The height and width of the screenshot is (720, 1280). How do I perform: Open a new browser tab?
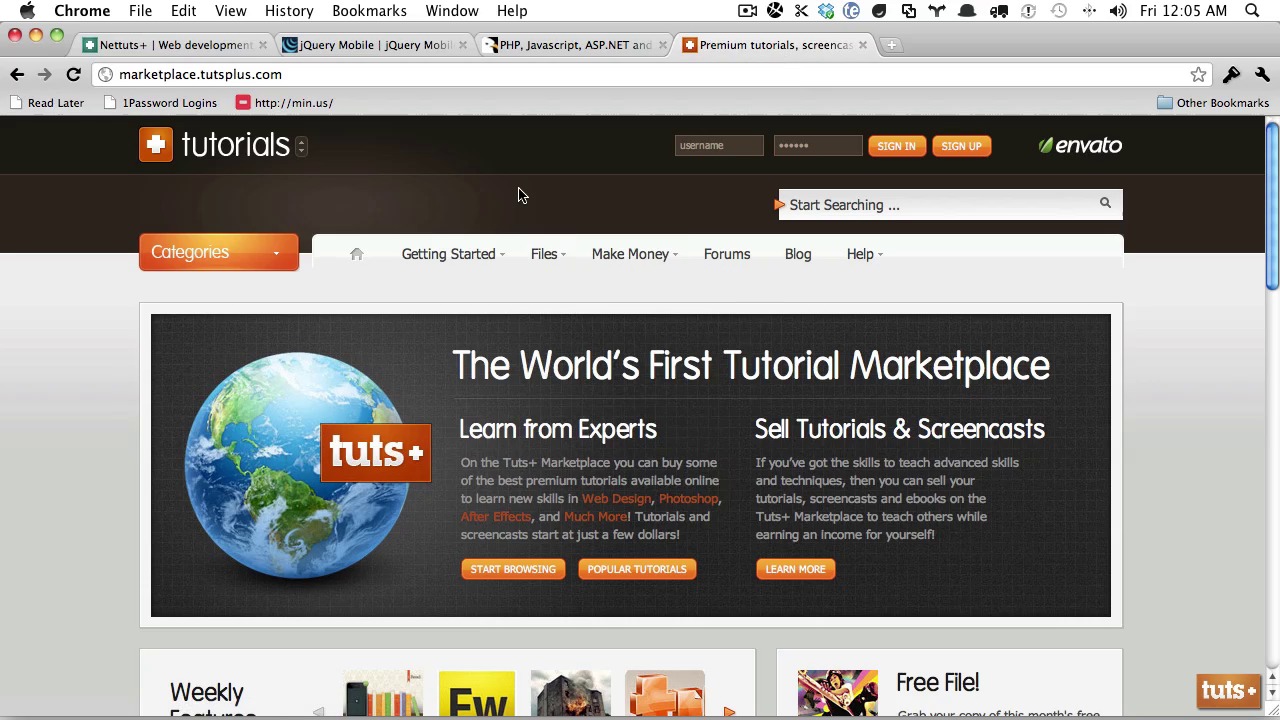(x=892, y=45)
